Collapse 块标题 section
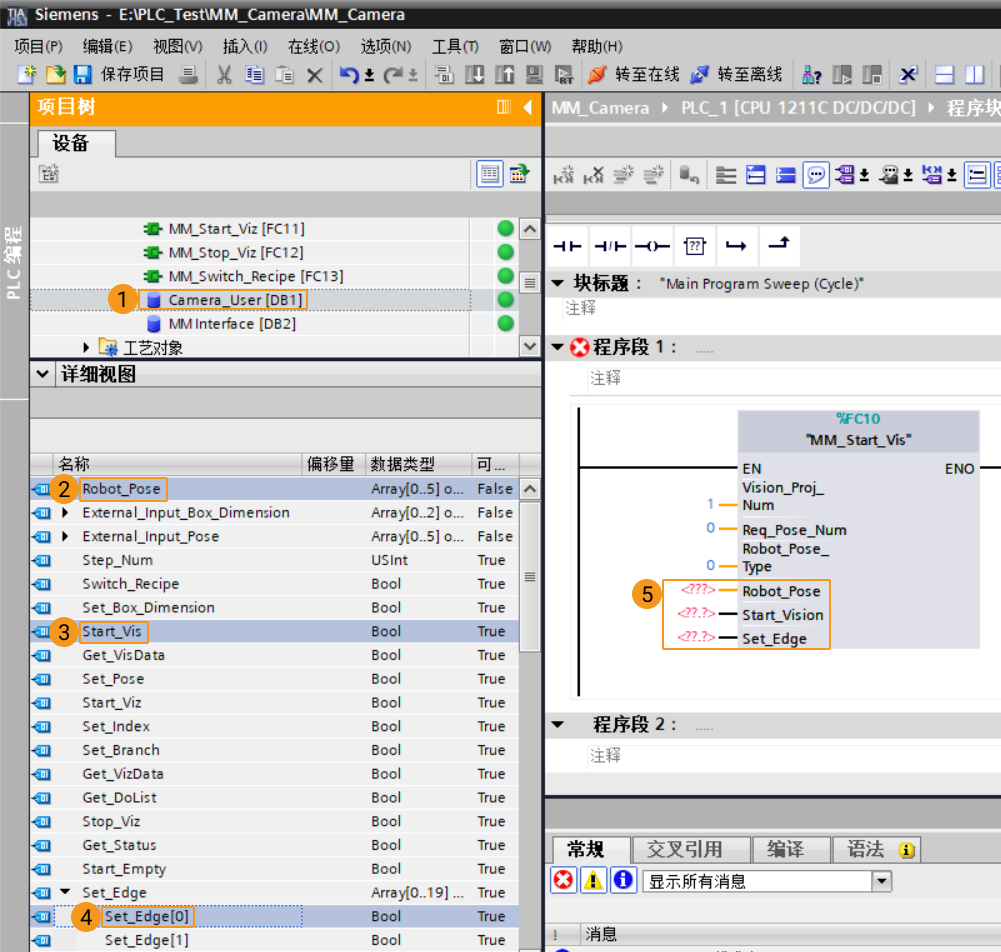This screenshot has width=1001, height=952. [x=558, y=283]
